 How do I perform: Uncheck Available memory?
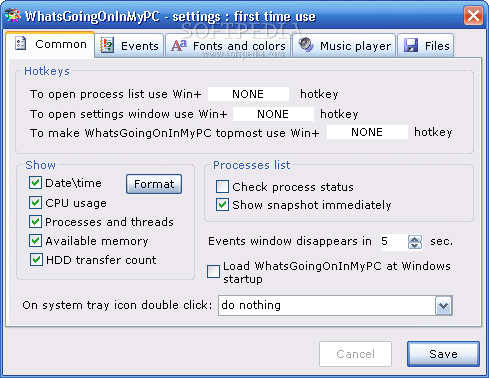[x=35, y=240]
